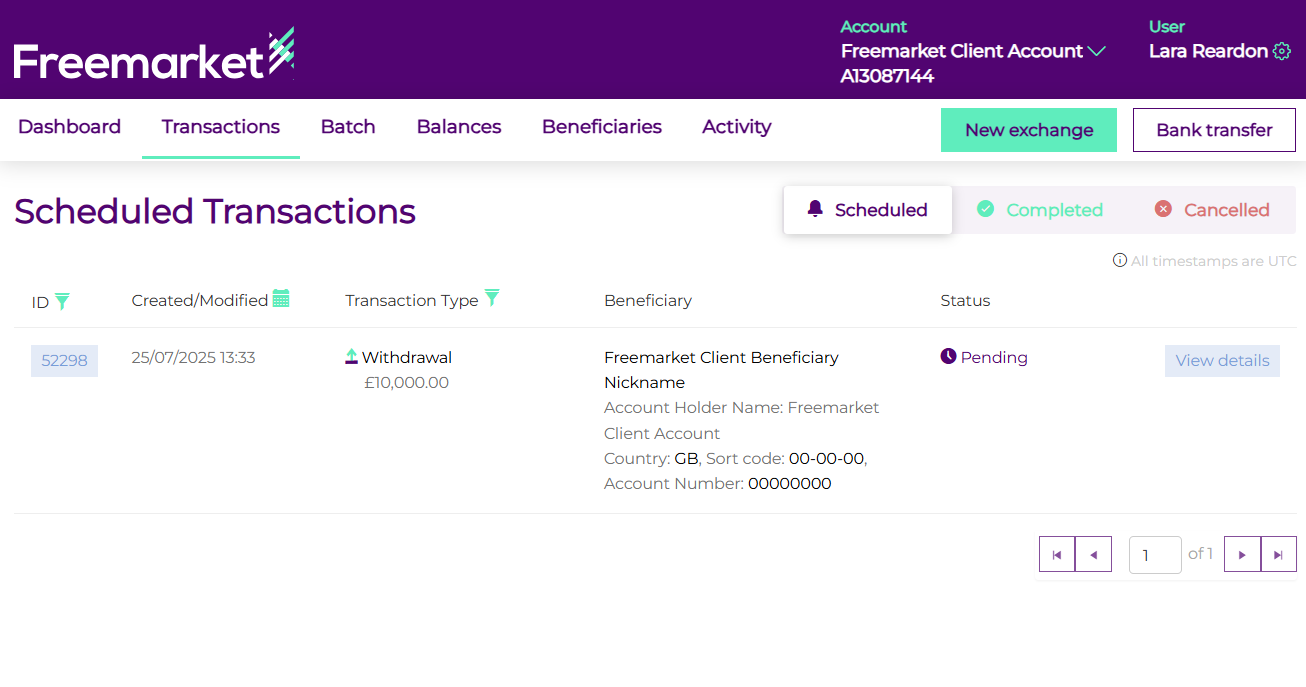Go to the previous page
Viewport: 1306px width, 687px height.
tap(1093, 555)
